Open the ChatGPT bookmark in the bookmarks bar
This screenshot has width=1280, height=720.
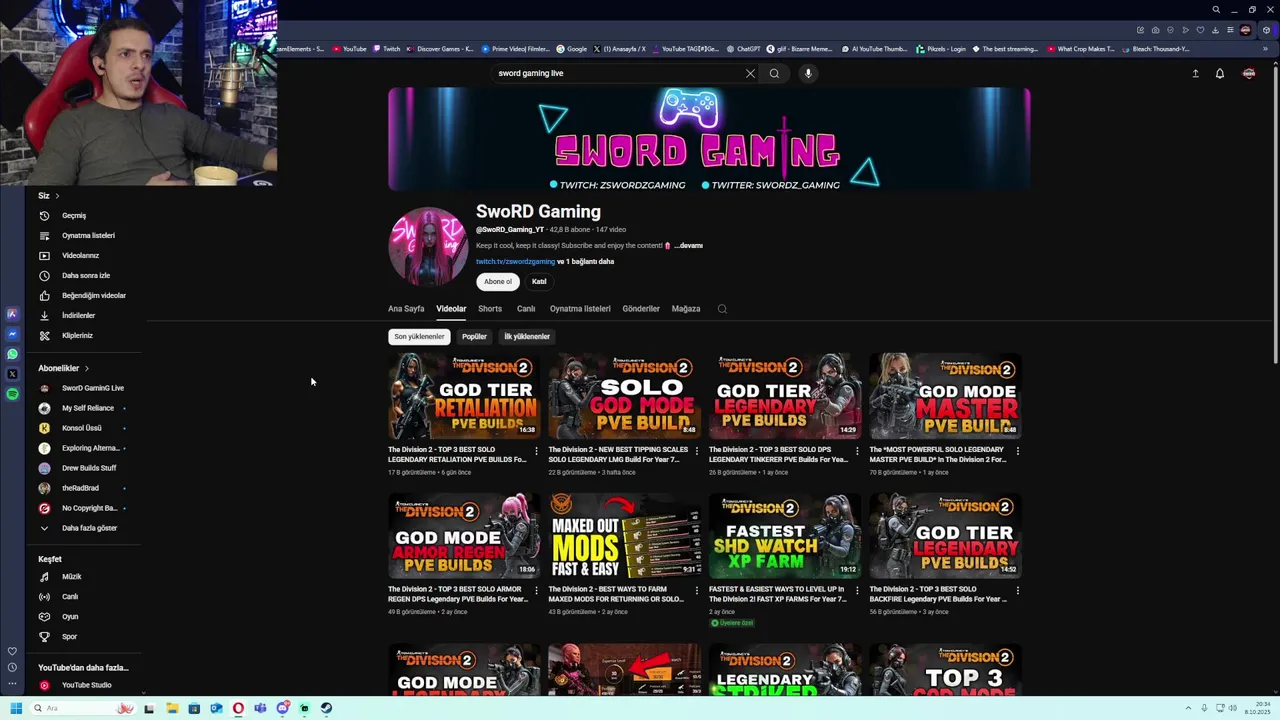pos(744,49)
